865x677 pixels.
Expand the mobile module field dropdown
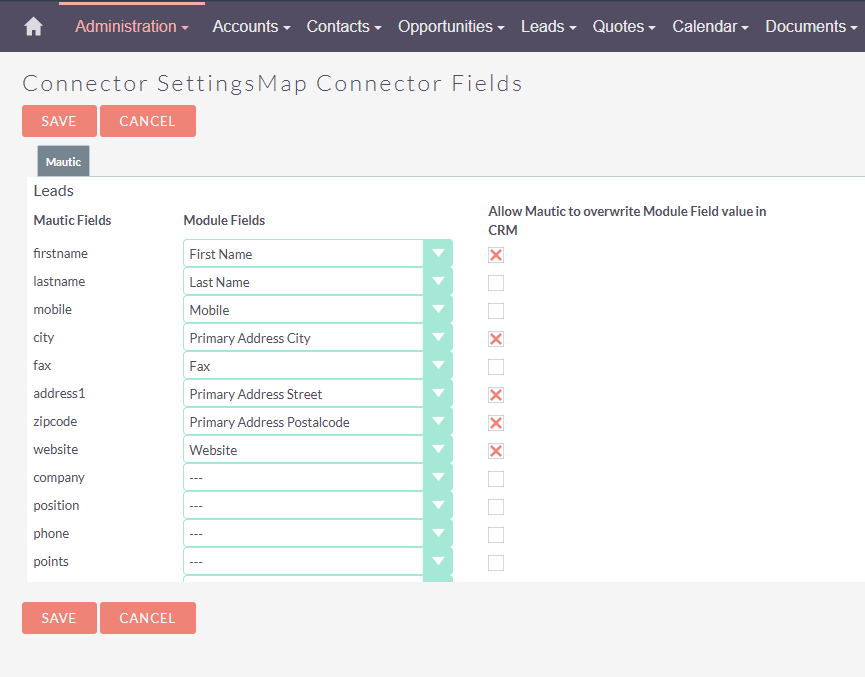(317, 310)
